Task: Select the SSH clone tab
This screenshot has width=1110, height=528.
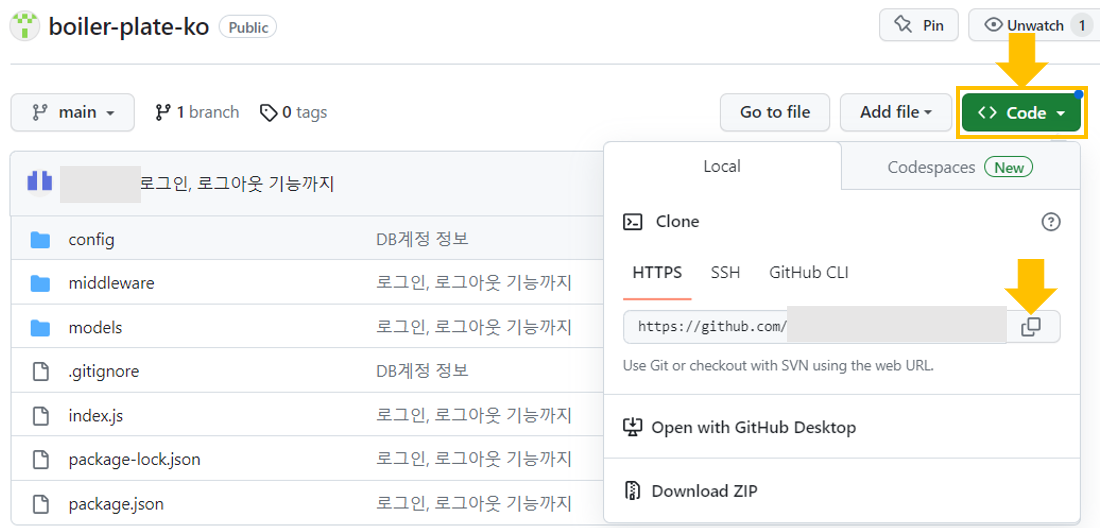Action: [726, 272]
